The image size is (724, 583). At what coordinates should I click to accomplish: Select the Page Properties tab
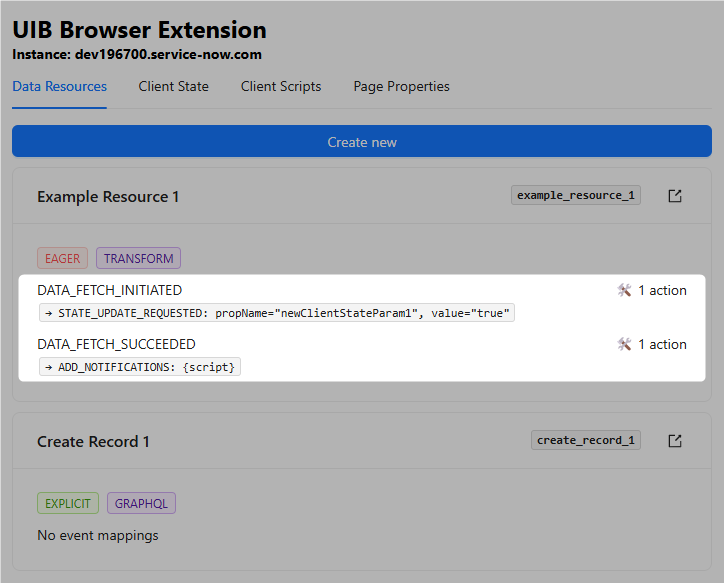pyautogui.click(x=401, y=87)
